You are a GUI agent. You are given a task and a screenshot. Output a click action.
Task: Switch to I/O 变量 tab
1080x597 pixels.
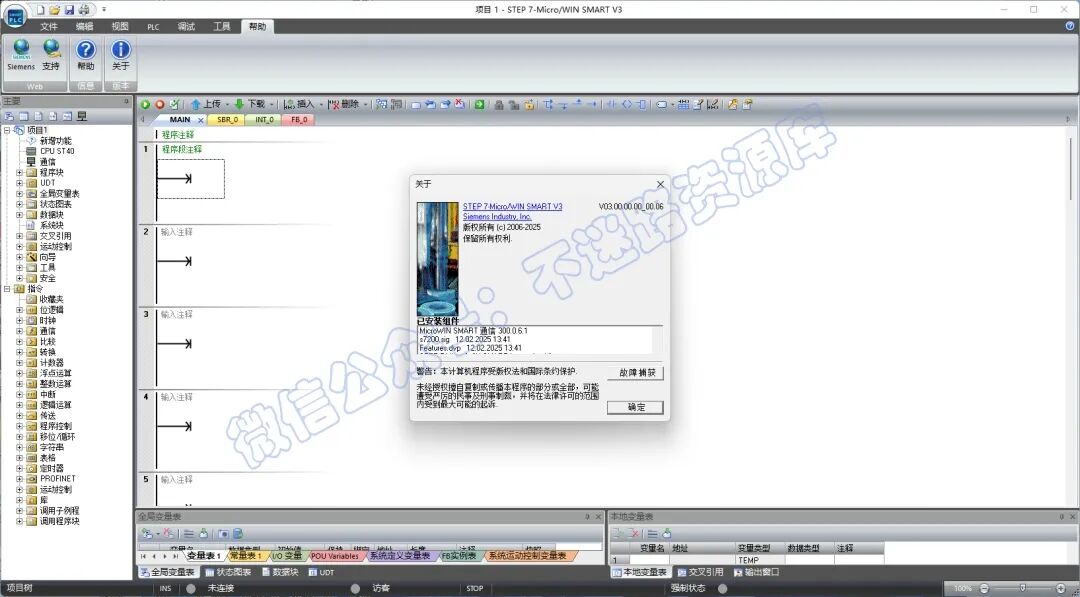[x=287, y=556]
